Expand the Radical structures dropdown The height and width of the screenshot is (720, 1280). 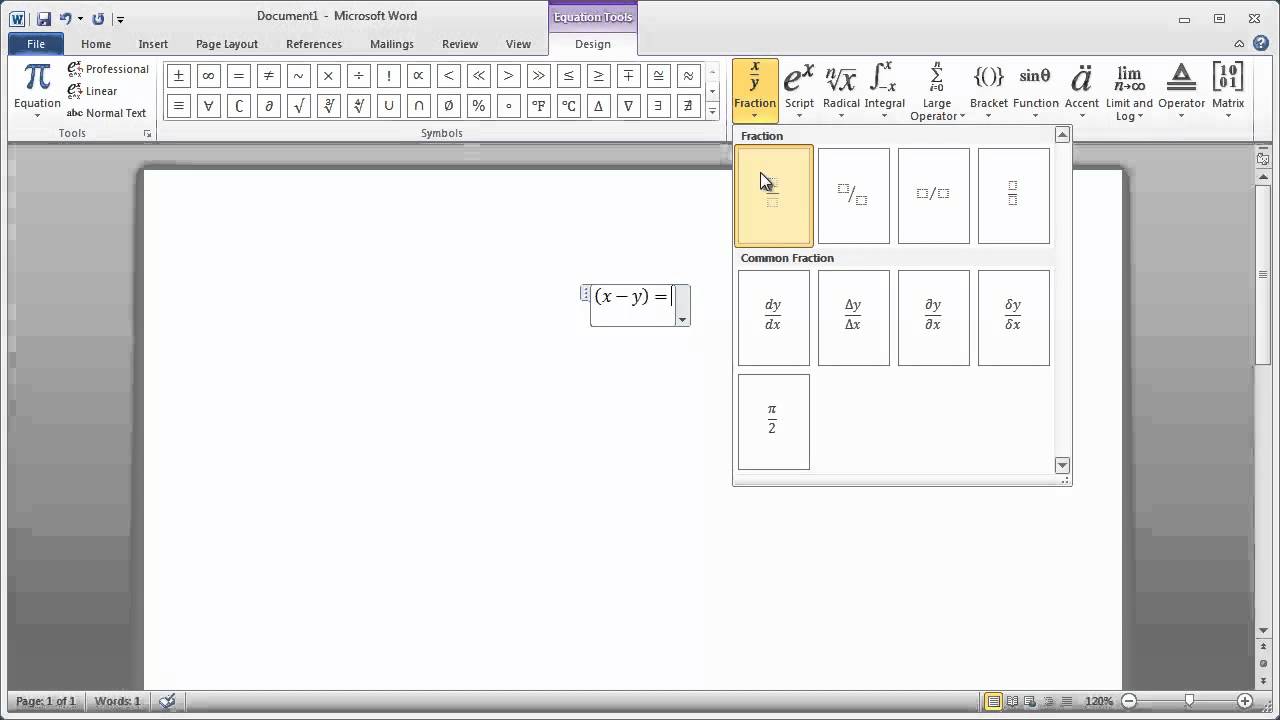click(x=841, y=90)
